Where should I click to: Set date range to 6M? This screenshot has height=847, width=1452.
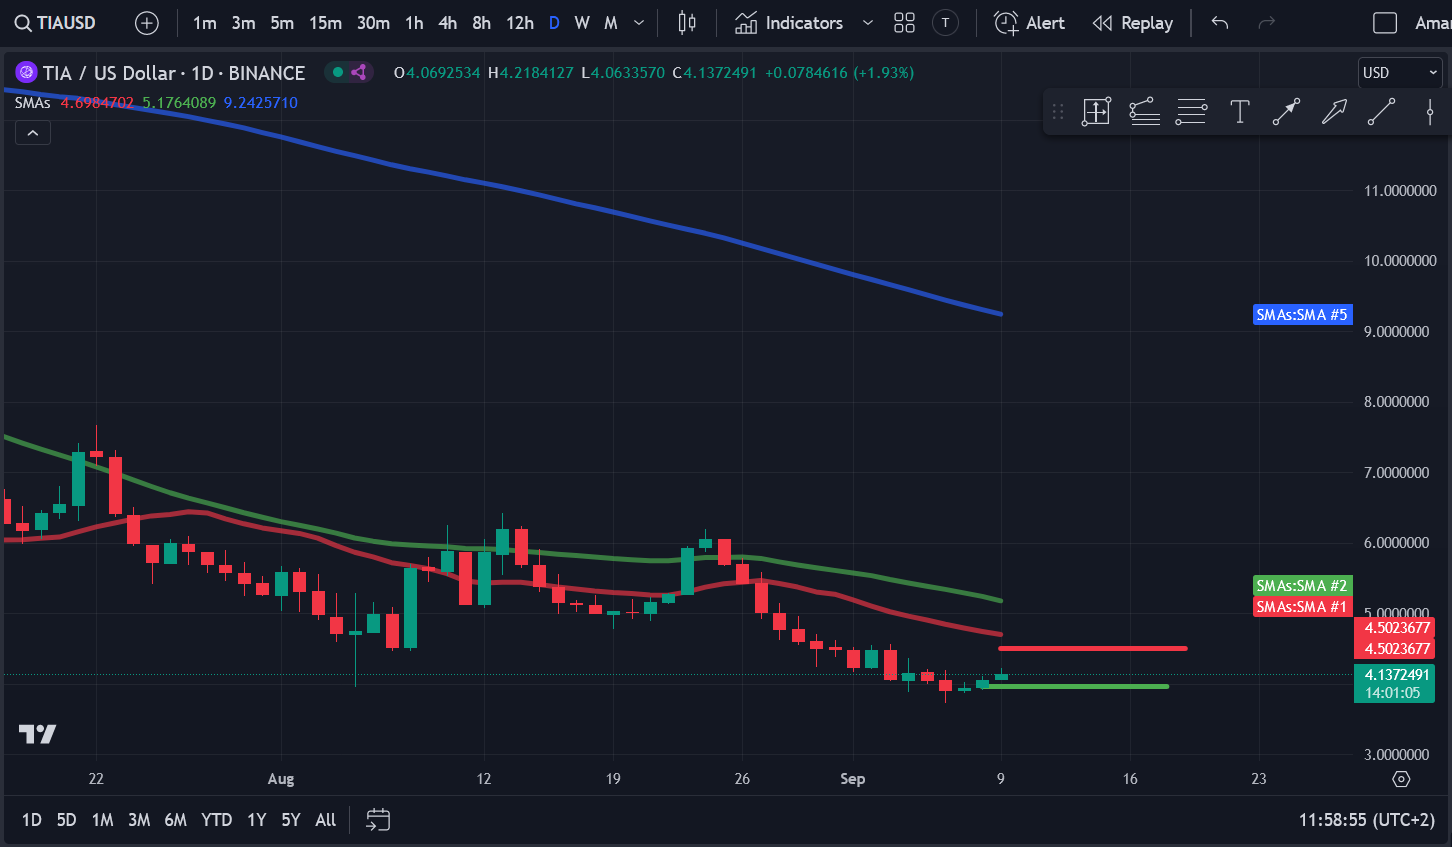point(175,820)
